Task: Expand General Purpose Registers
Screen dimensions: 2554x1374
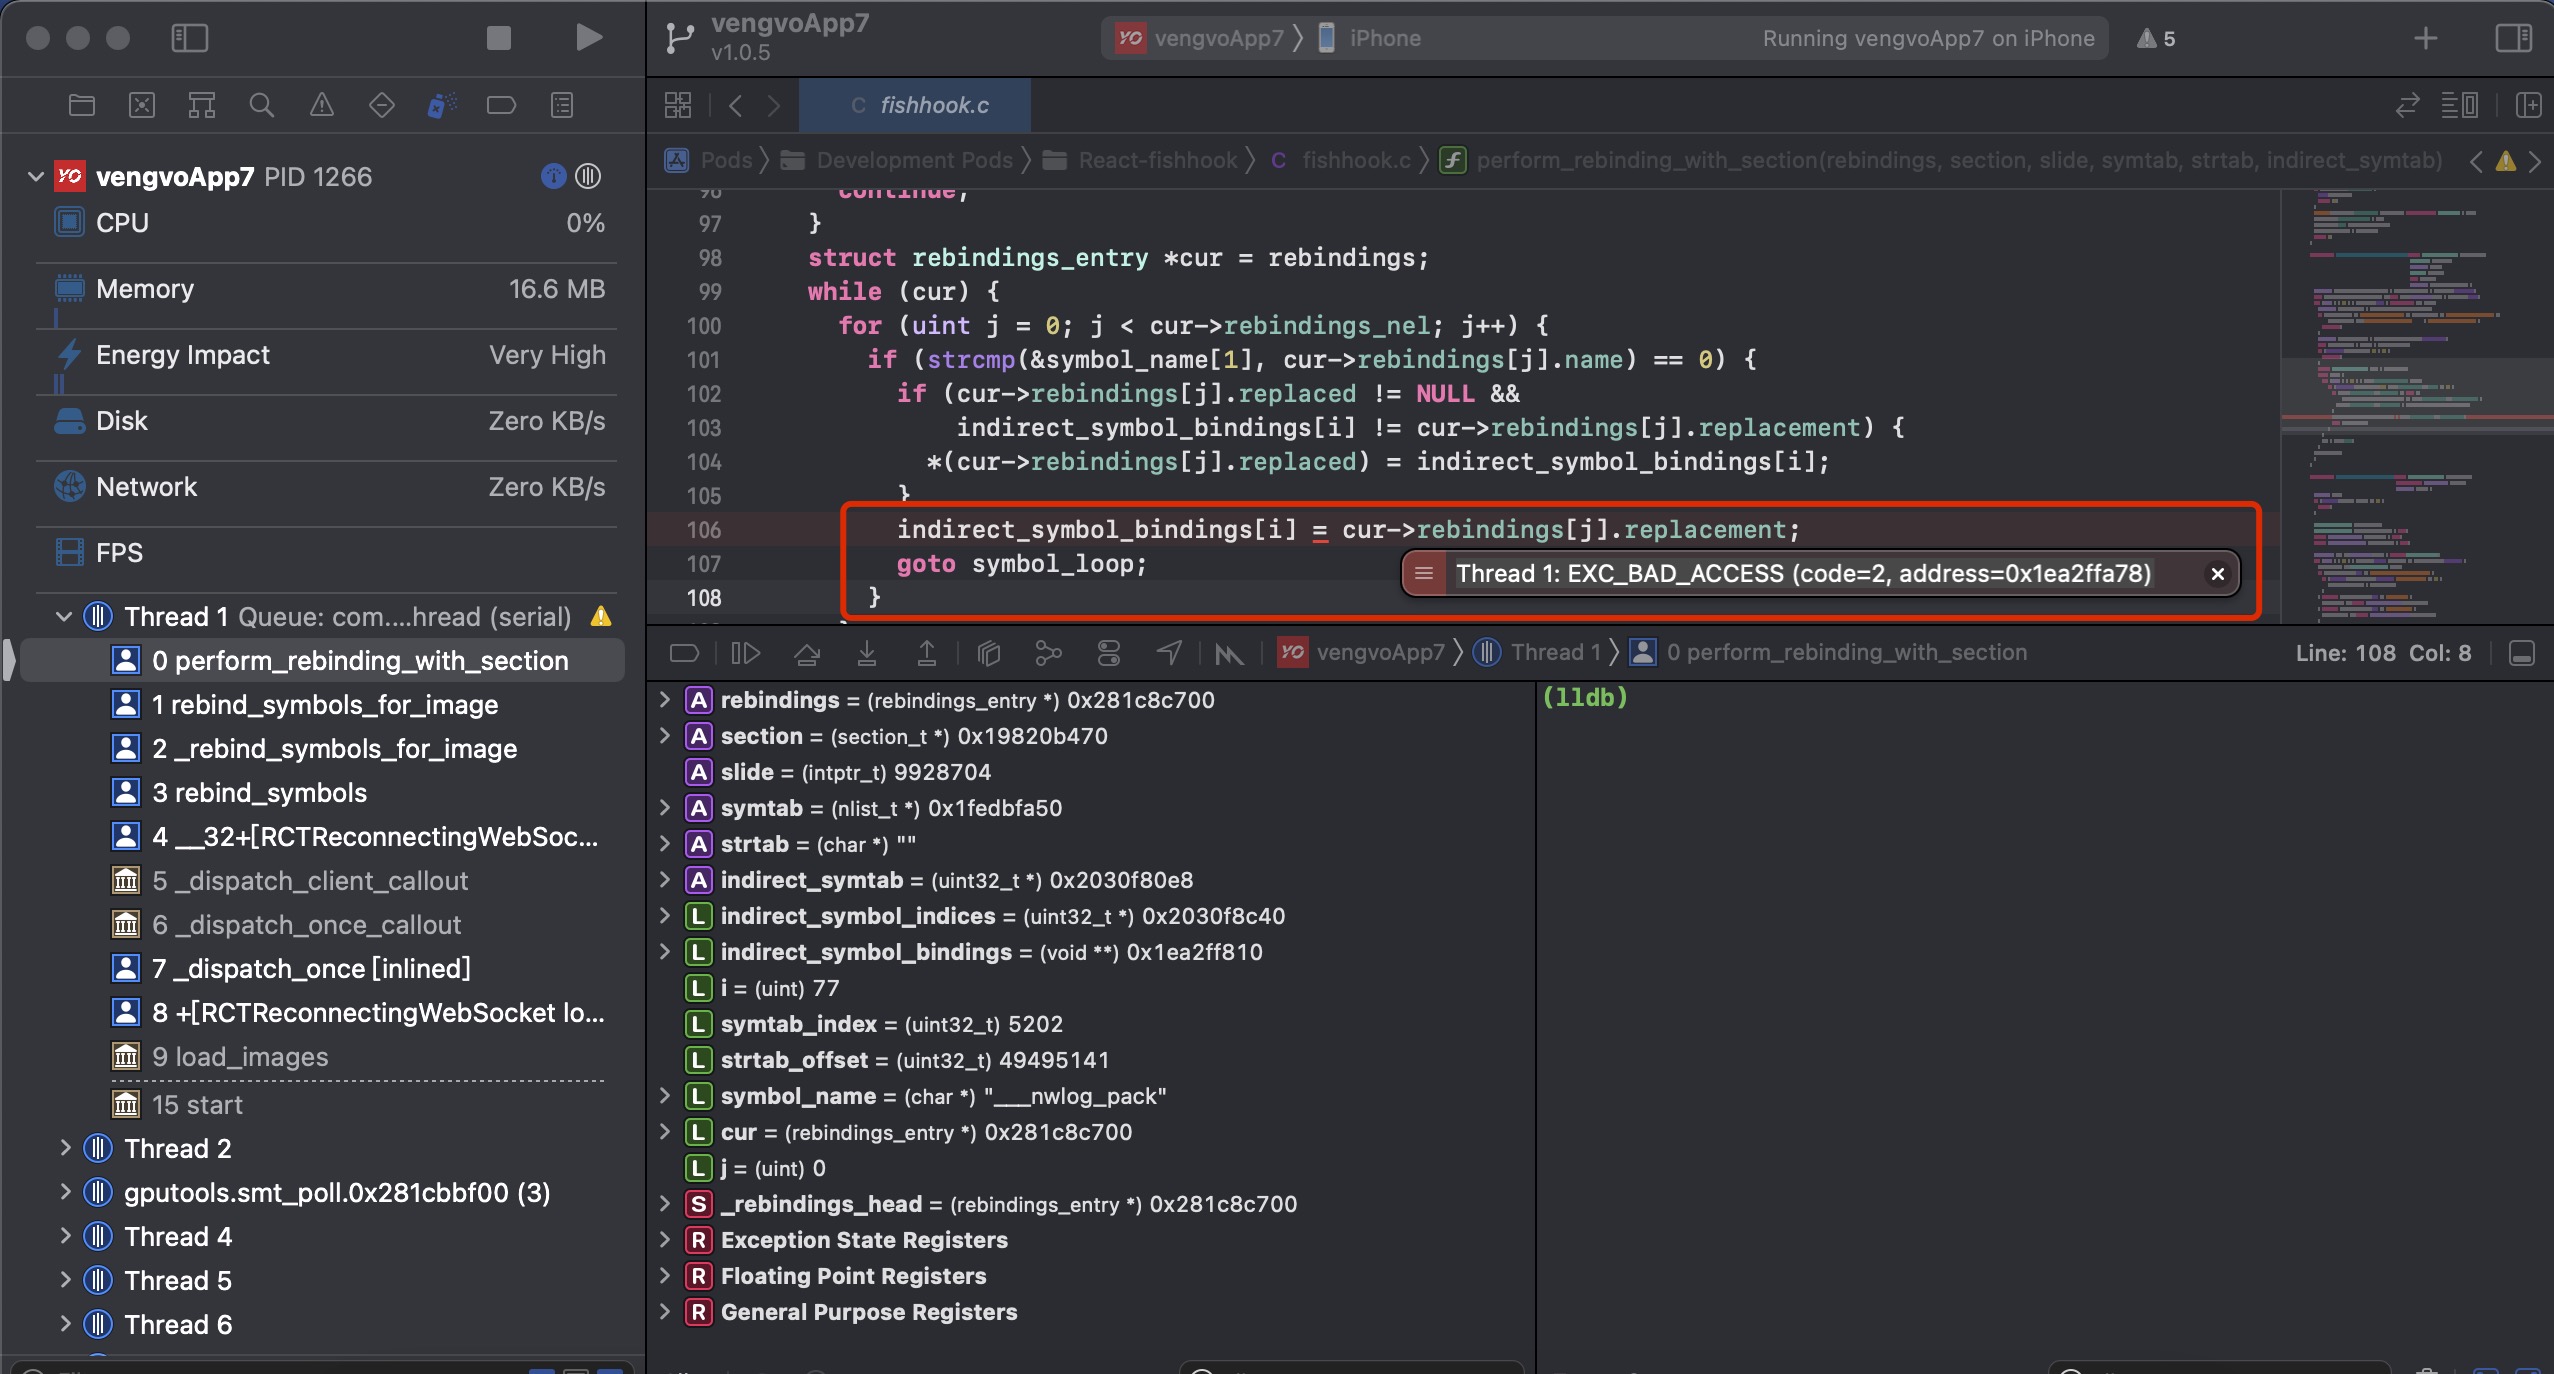Action: click(x=664, y=1312)
